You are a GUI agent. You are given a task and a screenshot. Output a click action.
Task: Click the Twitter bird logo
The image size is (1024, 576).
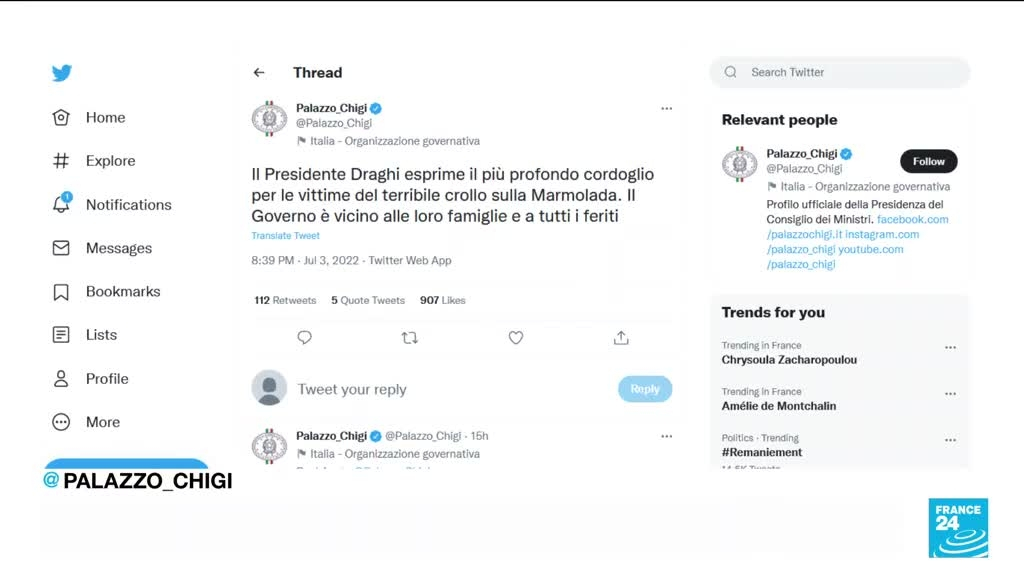(62, 73)
